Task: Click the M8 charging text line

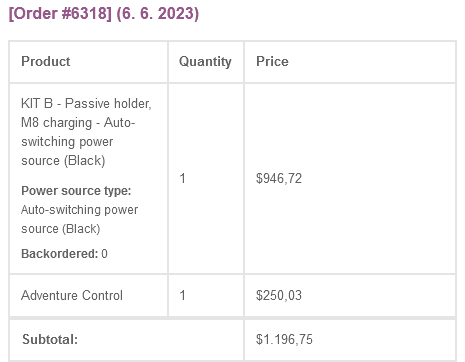Action: (x=78, y=123)
